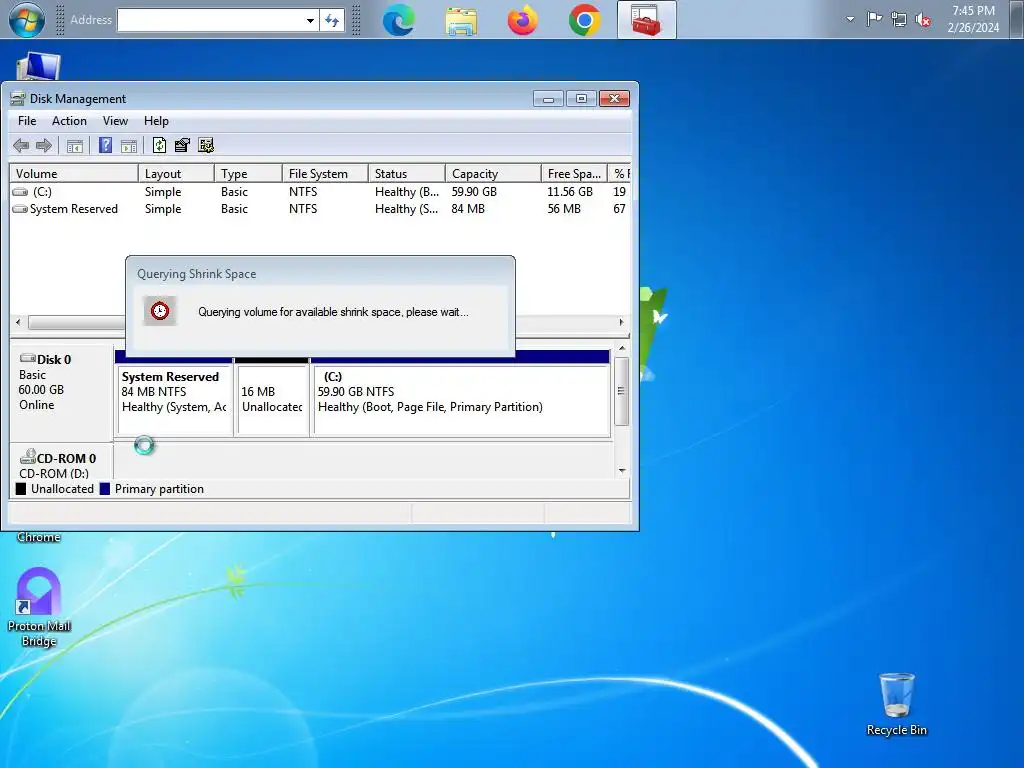This screenshot has width=1024, height=768.
Task: Select the (C:) 59.90 GB NTFS partition block
Action: 462,398
